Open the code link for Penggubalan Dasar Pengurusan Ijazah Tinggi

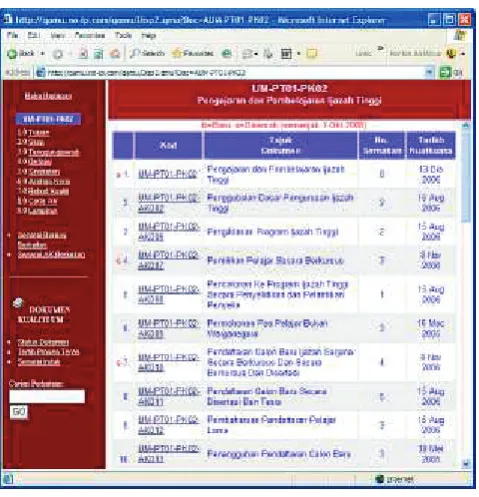[x=169, y=203]
